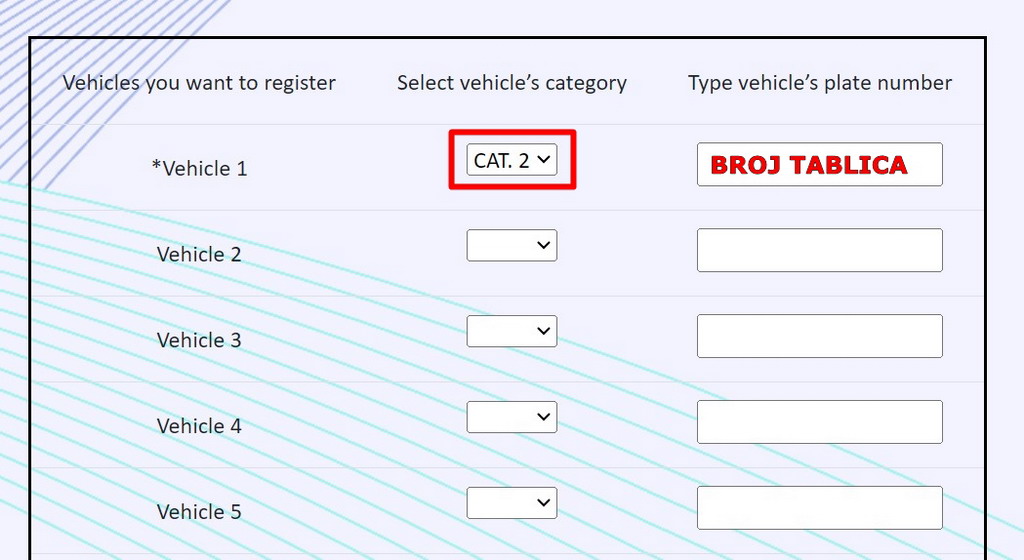Click the "Vehicle 4" row label
This screenshot has width=1024, height=560.
(x=199, y=426)
